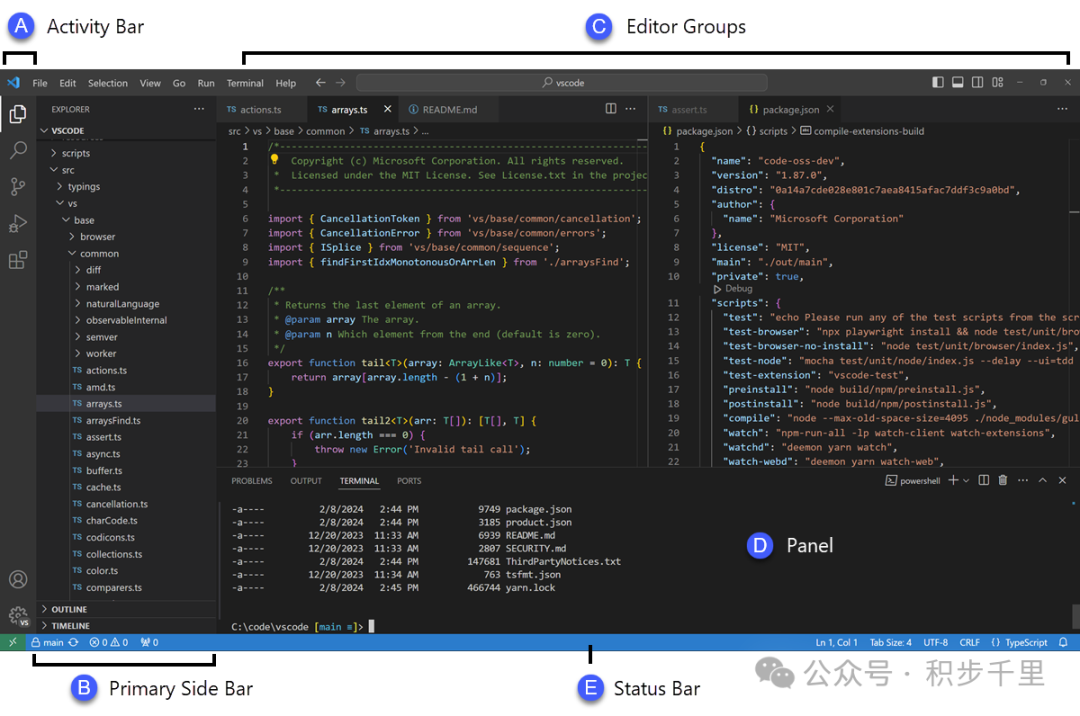Open More Actions for right editor group
Viewport: 1080px width, 716px height.
click(x=1062, y=109)
